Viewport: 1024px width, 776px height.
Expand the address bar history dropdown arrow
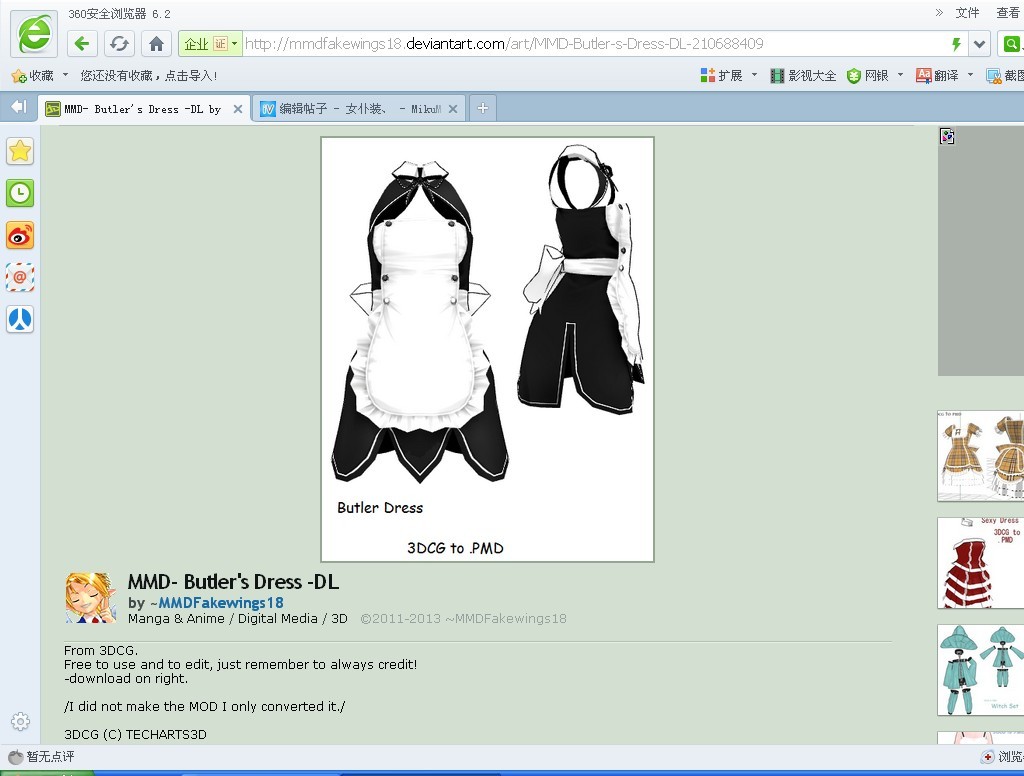pos(979,44)
